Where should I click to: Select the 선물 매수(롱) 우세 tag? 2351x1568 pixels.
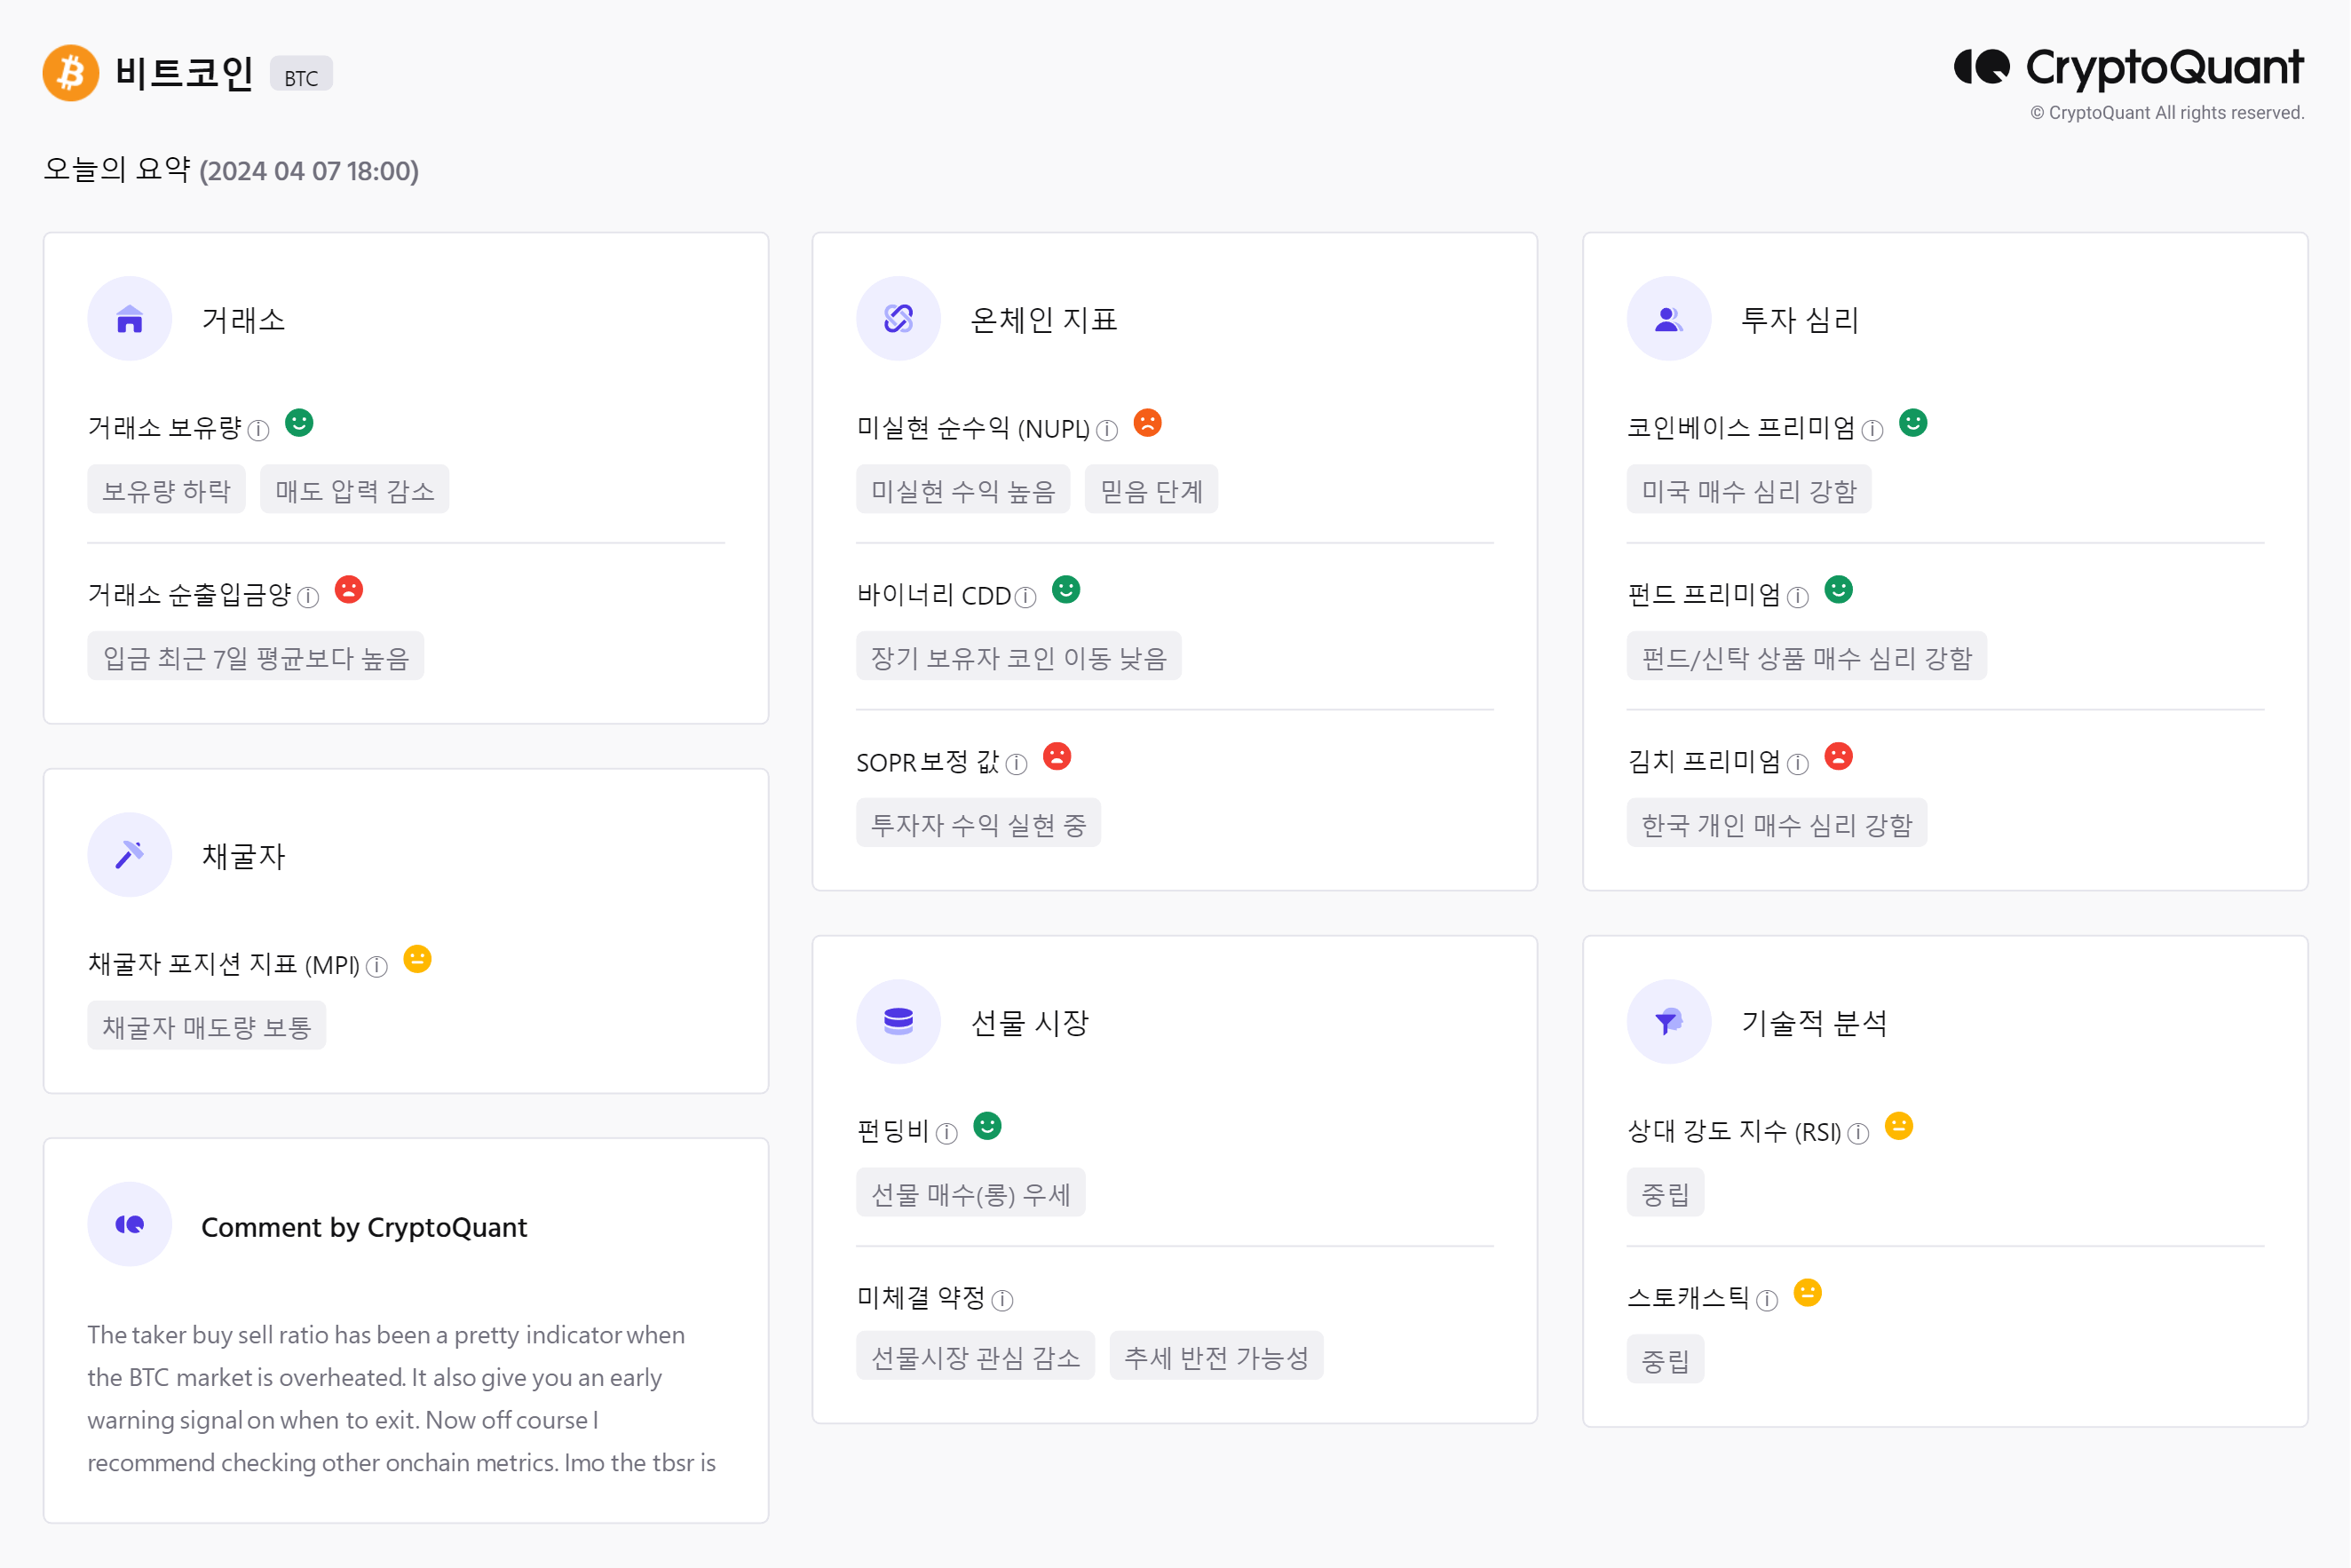[971, 1193]
